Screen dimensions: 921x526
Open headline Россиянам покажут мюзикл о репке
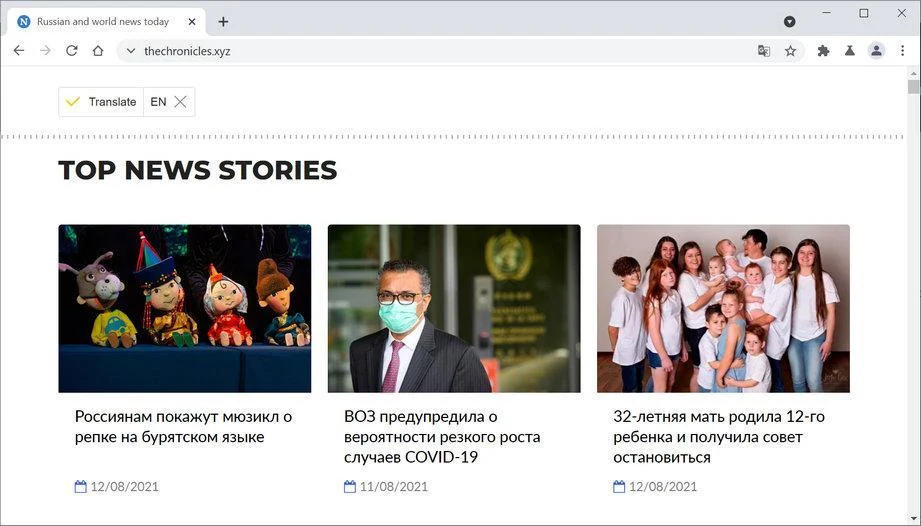pos(183,427)
